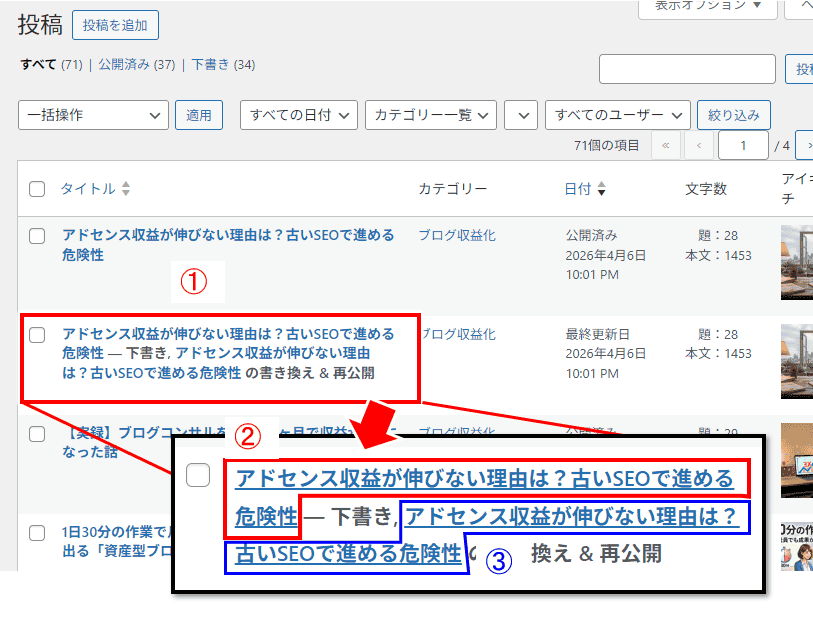Click the current page number field
The height and width of the screenshot is (618, 813).
(743, 145)
